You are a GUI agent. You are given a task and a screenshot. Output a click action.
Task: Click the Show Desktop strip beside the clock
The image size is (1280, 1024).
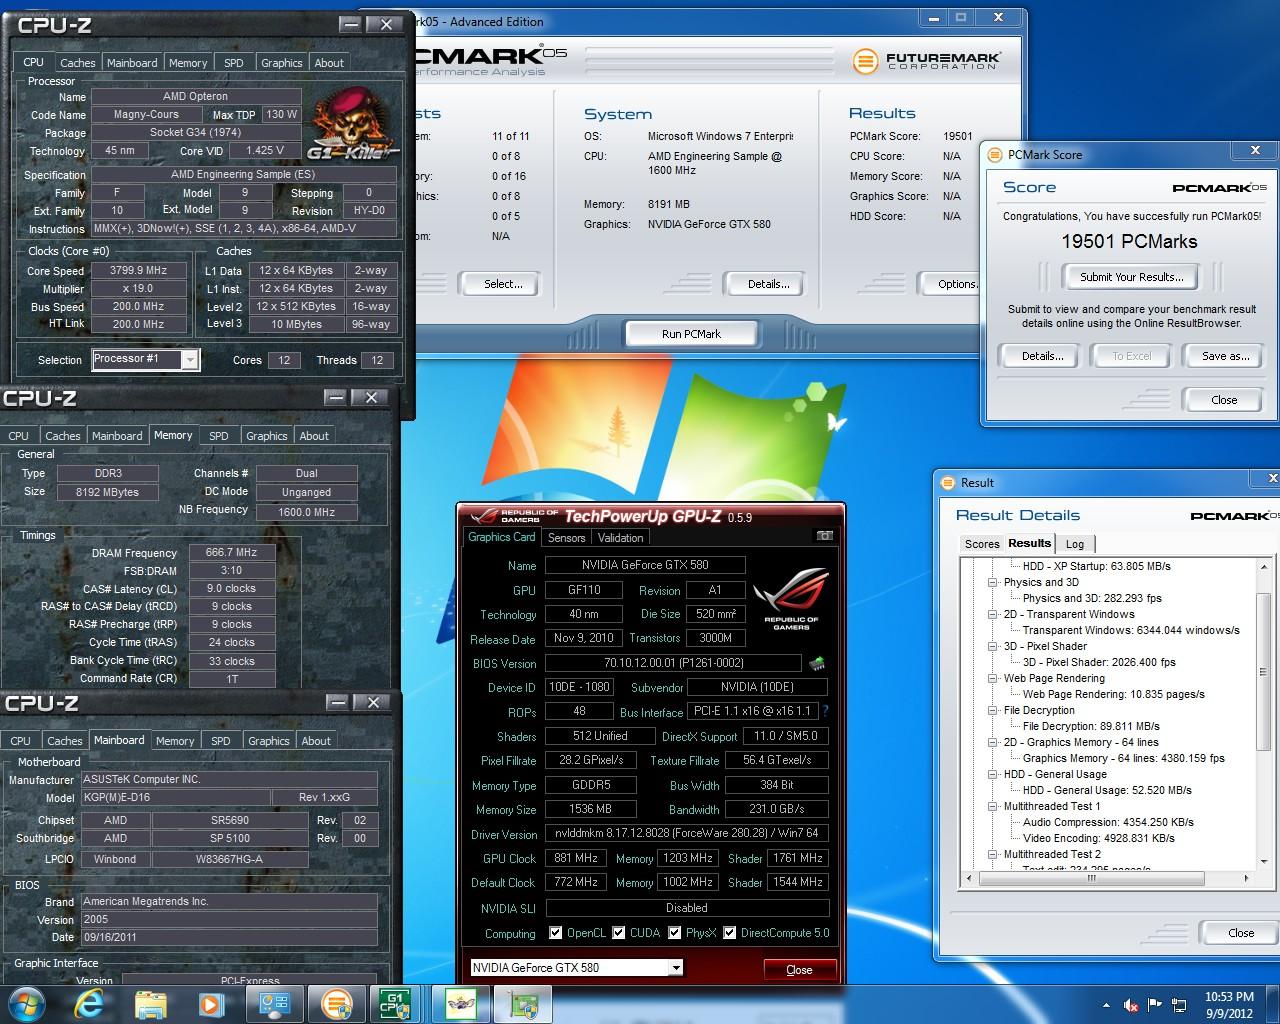[x=1272, y=1004]
